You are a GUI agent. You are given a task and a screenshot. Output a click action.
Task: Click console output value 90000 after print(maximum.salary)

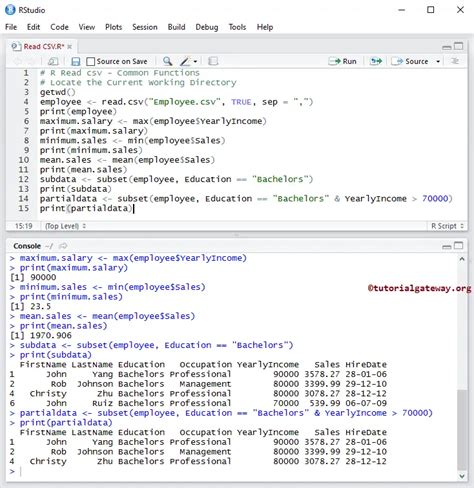click(43, 277)
